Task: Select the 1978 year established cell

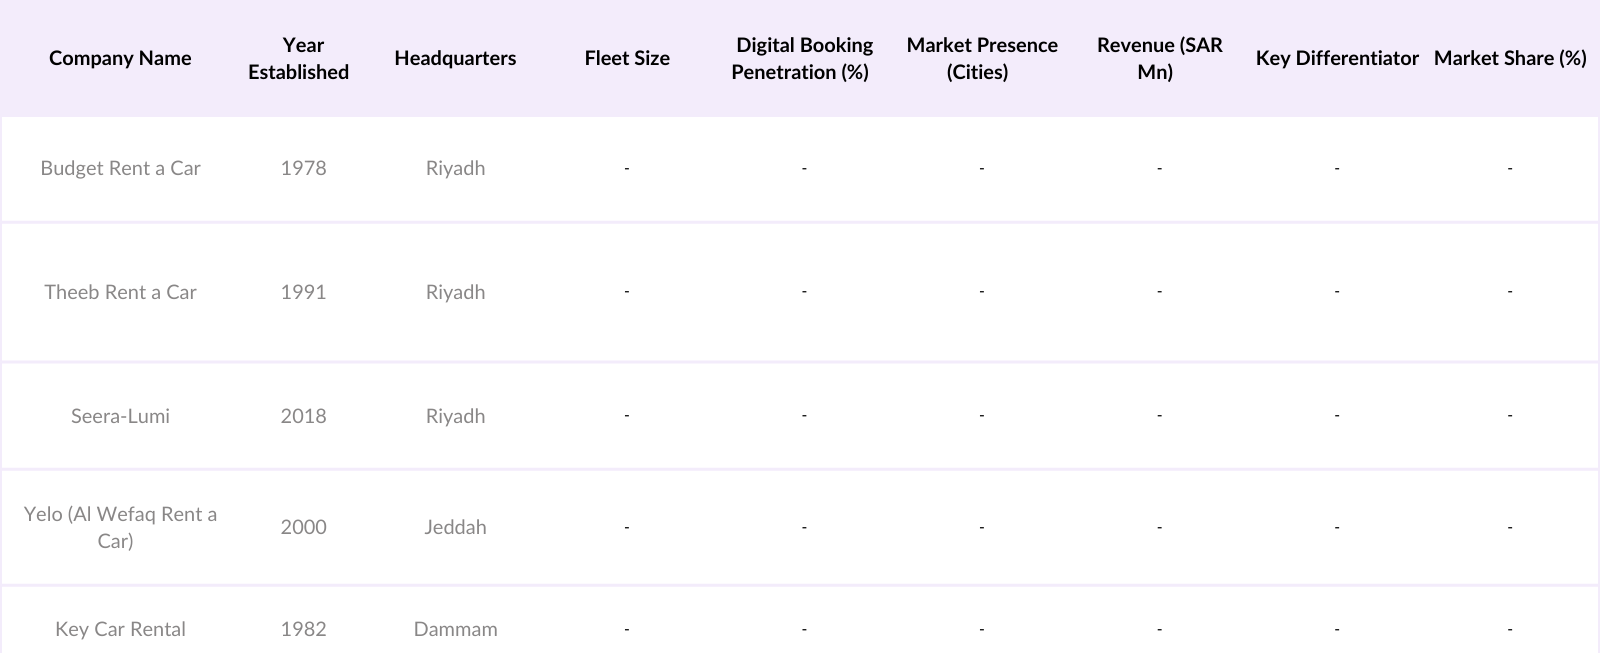Action: pos(303,168)
